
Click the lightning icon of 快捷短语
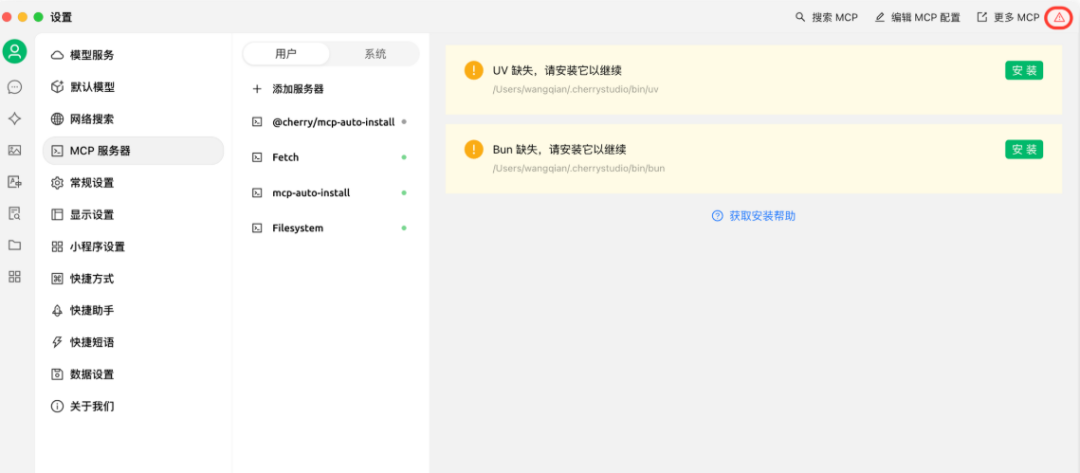[57, 342]
